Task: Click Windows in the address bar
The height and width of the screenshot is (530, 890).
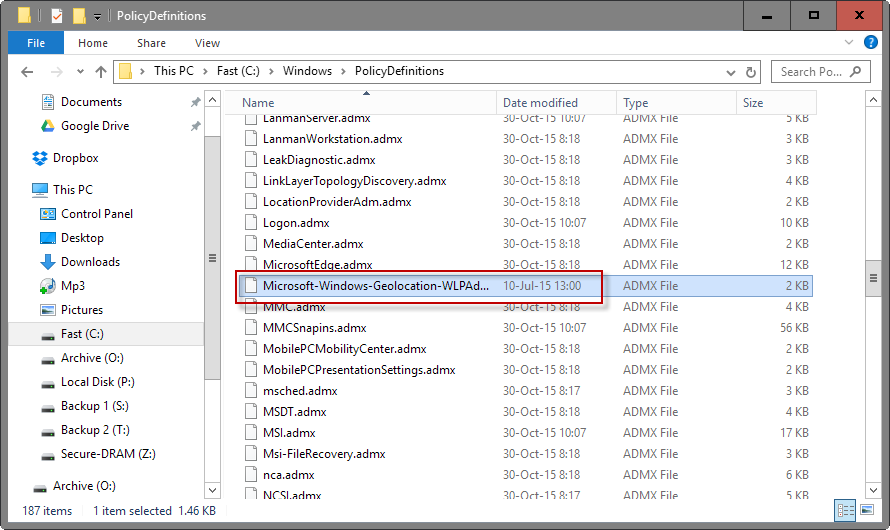Action: (x=307, y=71)
